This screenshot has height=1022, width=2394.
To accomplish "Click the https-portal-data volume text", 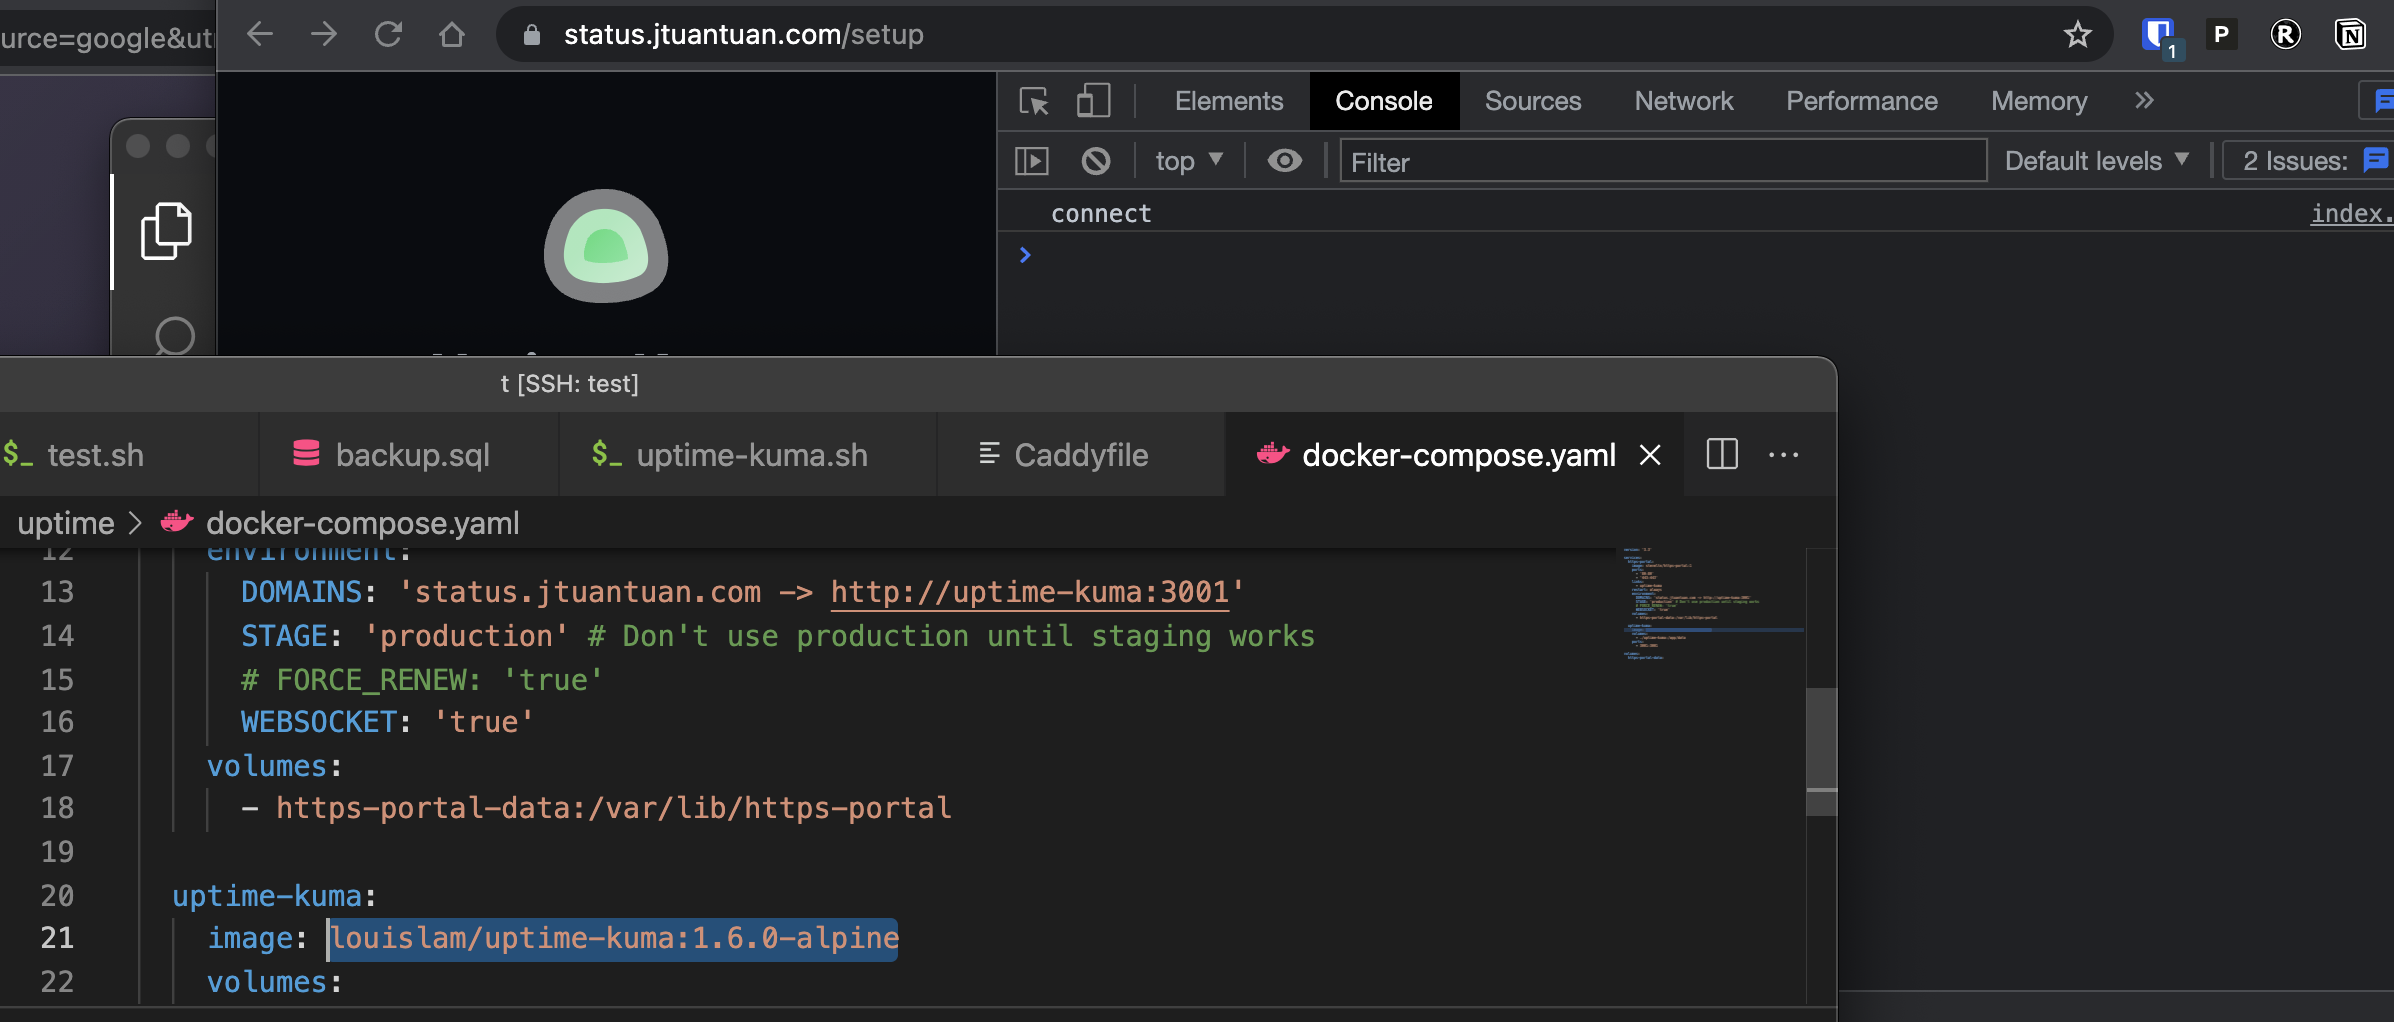I will pos(614,808).
